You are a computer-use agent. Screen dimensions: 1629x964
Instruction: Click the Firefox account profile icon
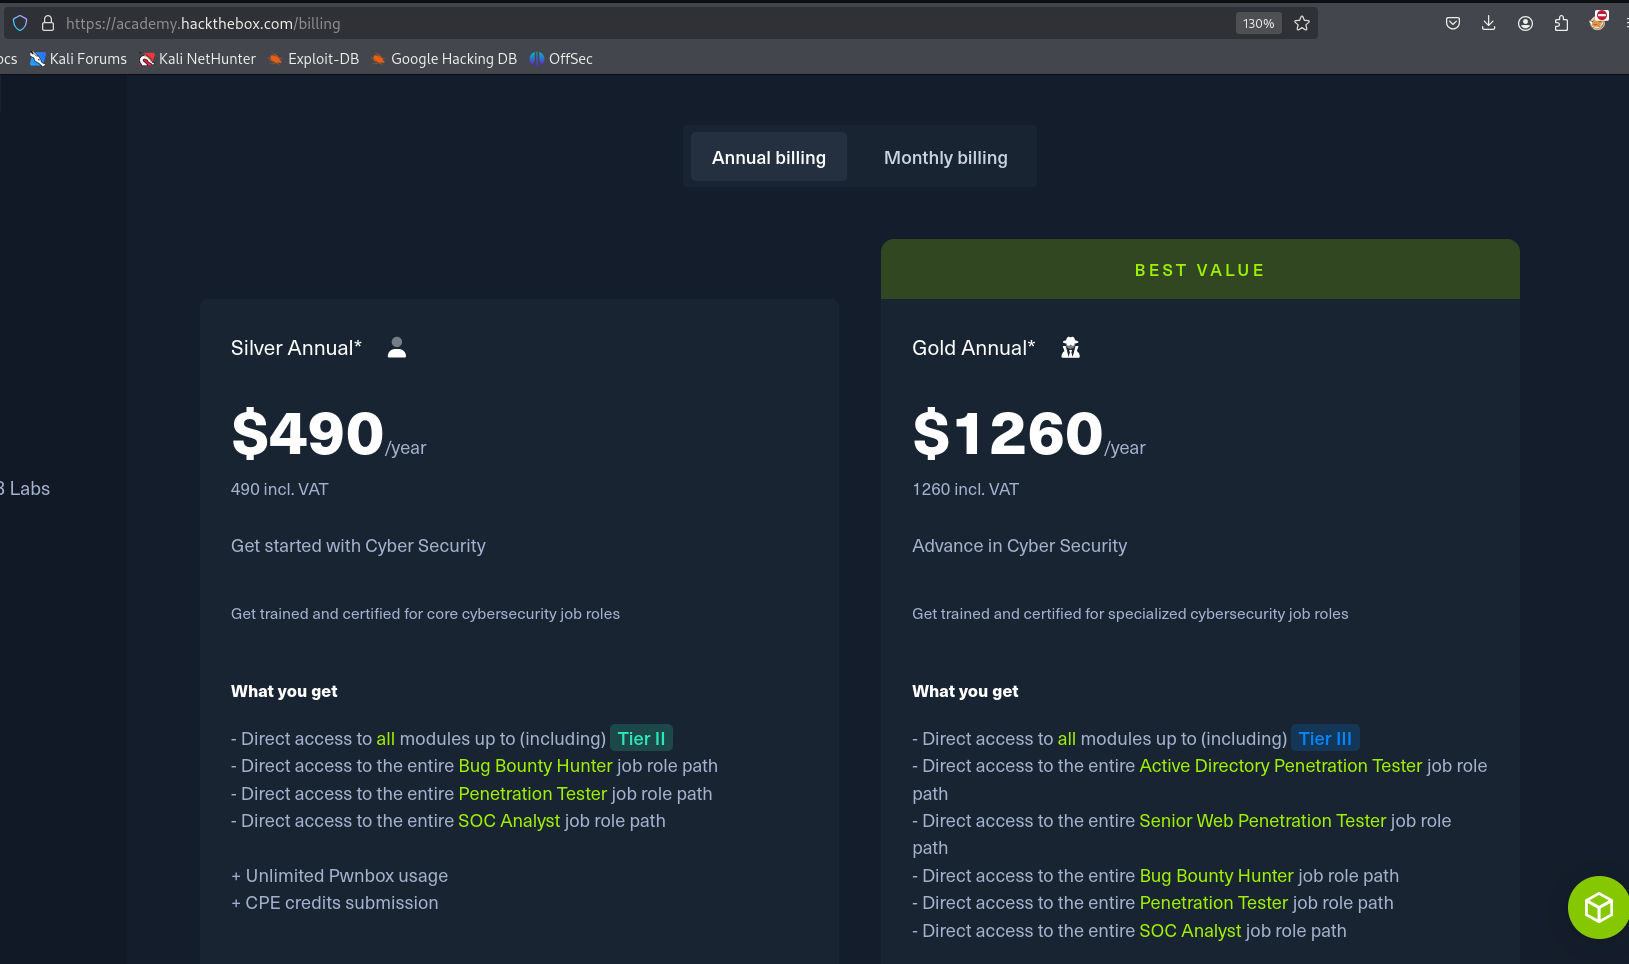click(x=1525, y=23)
